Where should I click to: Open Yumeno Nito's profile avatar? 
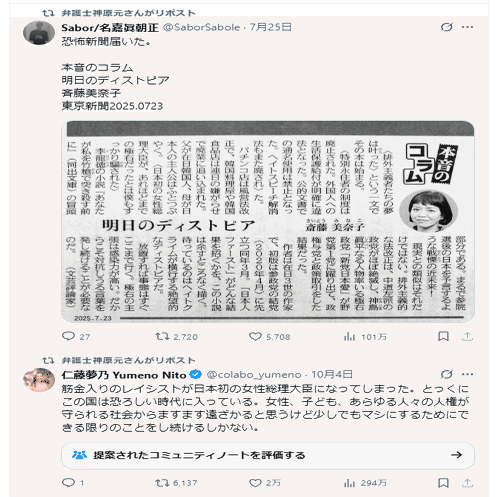[x=39, y=380]
